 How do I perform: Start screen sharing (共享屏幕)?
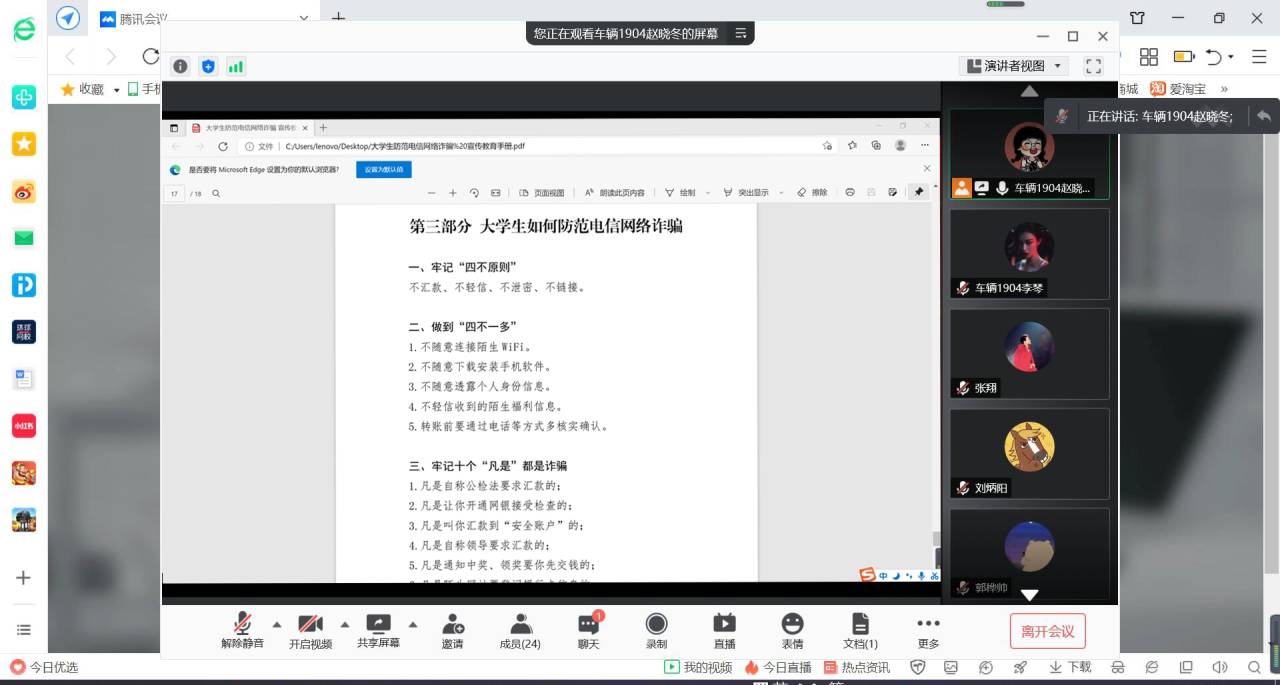(x=378, y=630)
